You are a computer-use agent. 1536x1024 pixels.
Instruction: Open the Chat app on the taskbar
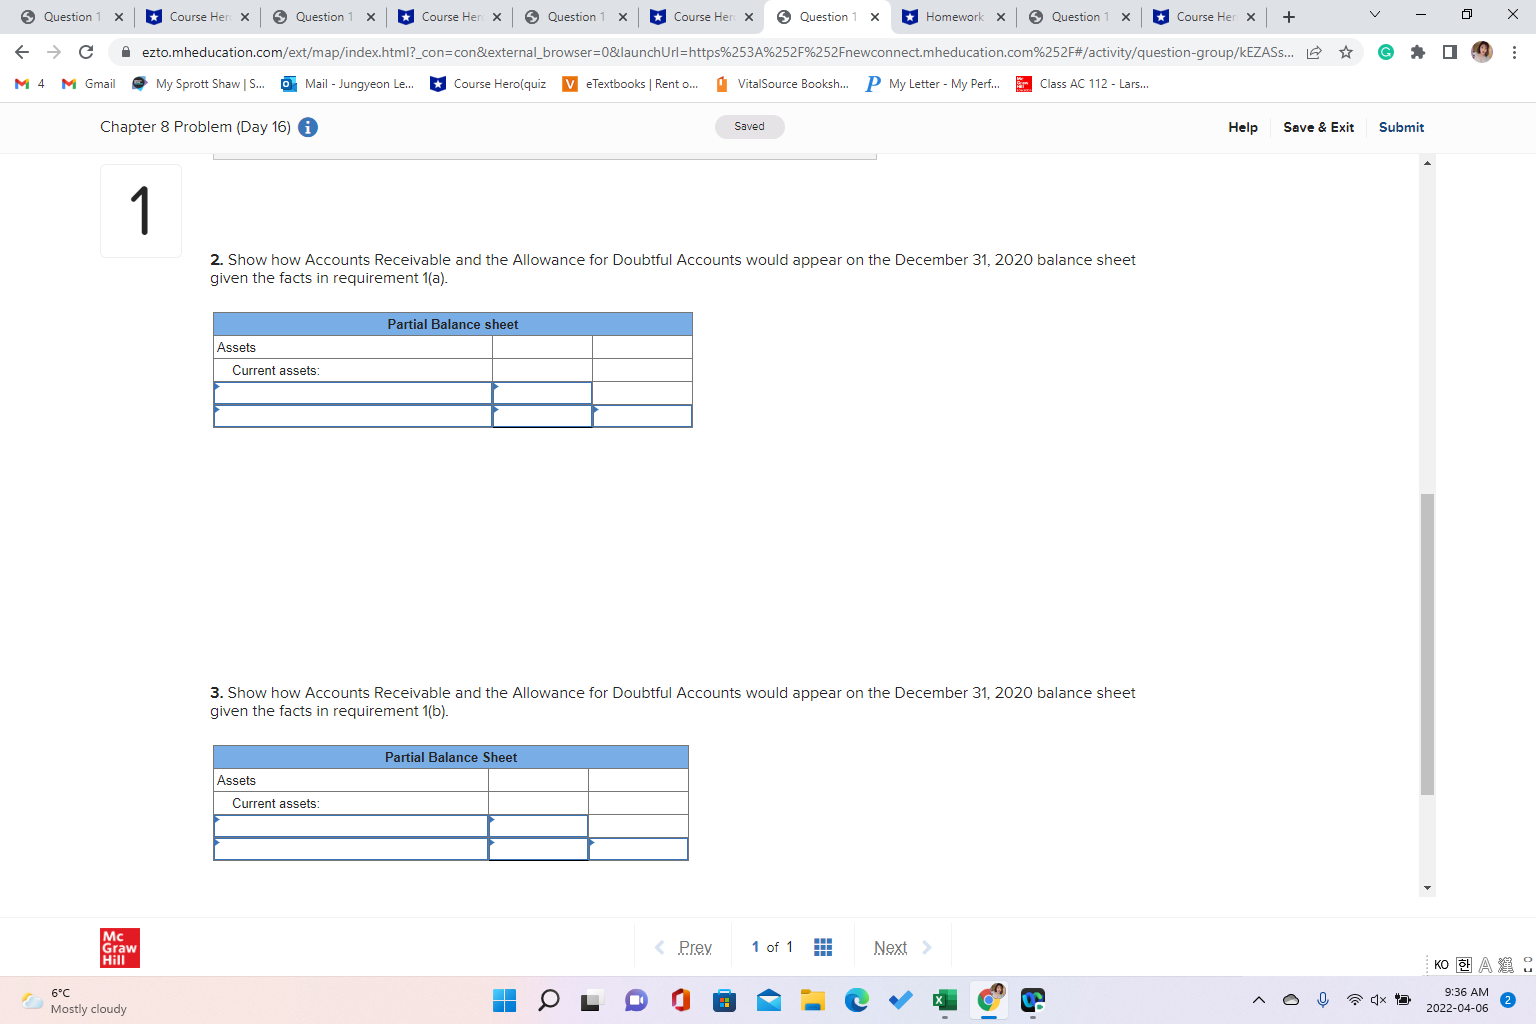click(x=637, y=1000)
